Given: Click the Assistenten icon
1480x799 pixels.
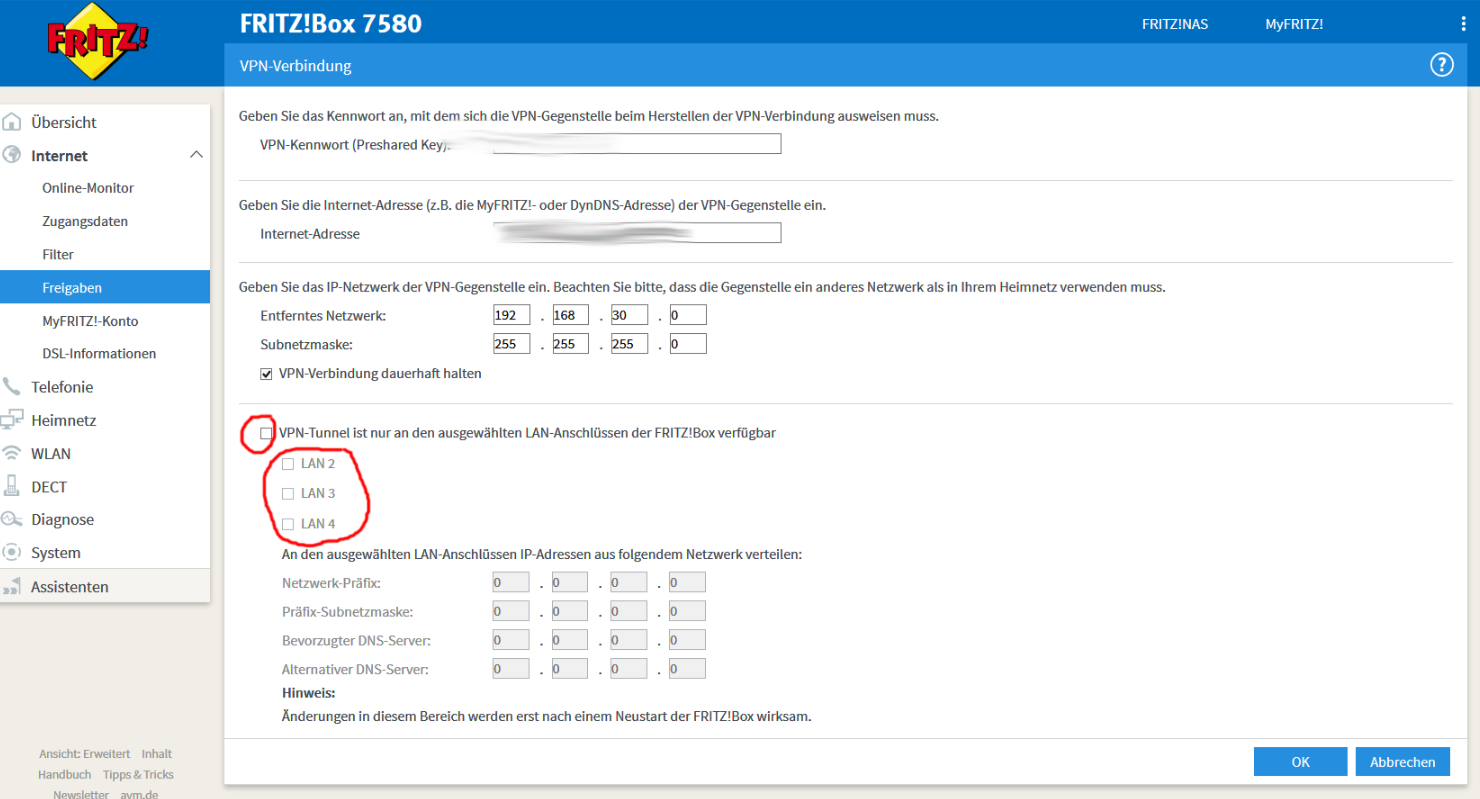Looking at the screenshot, I should (12, 587).
